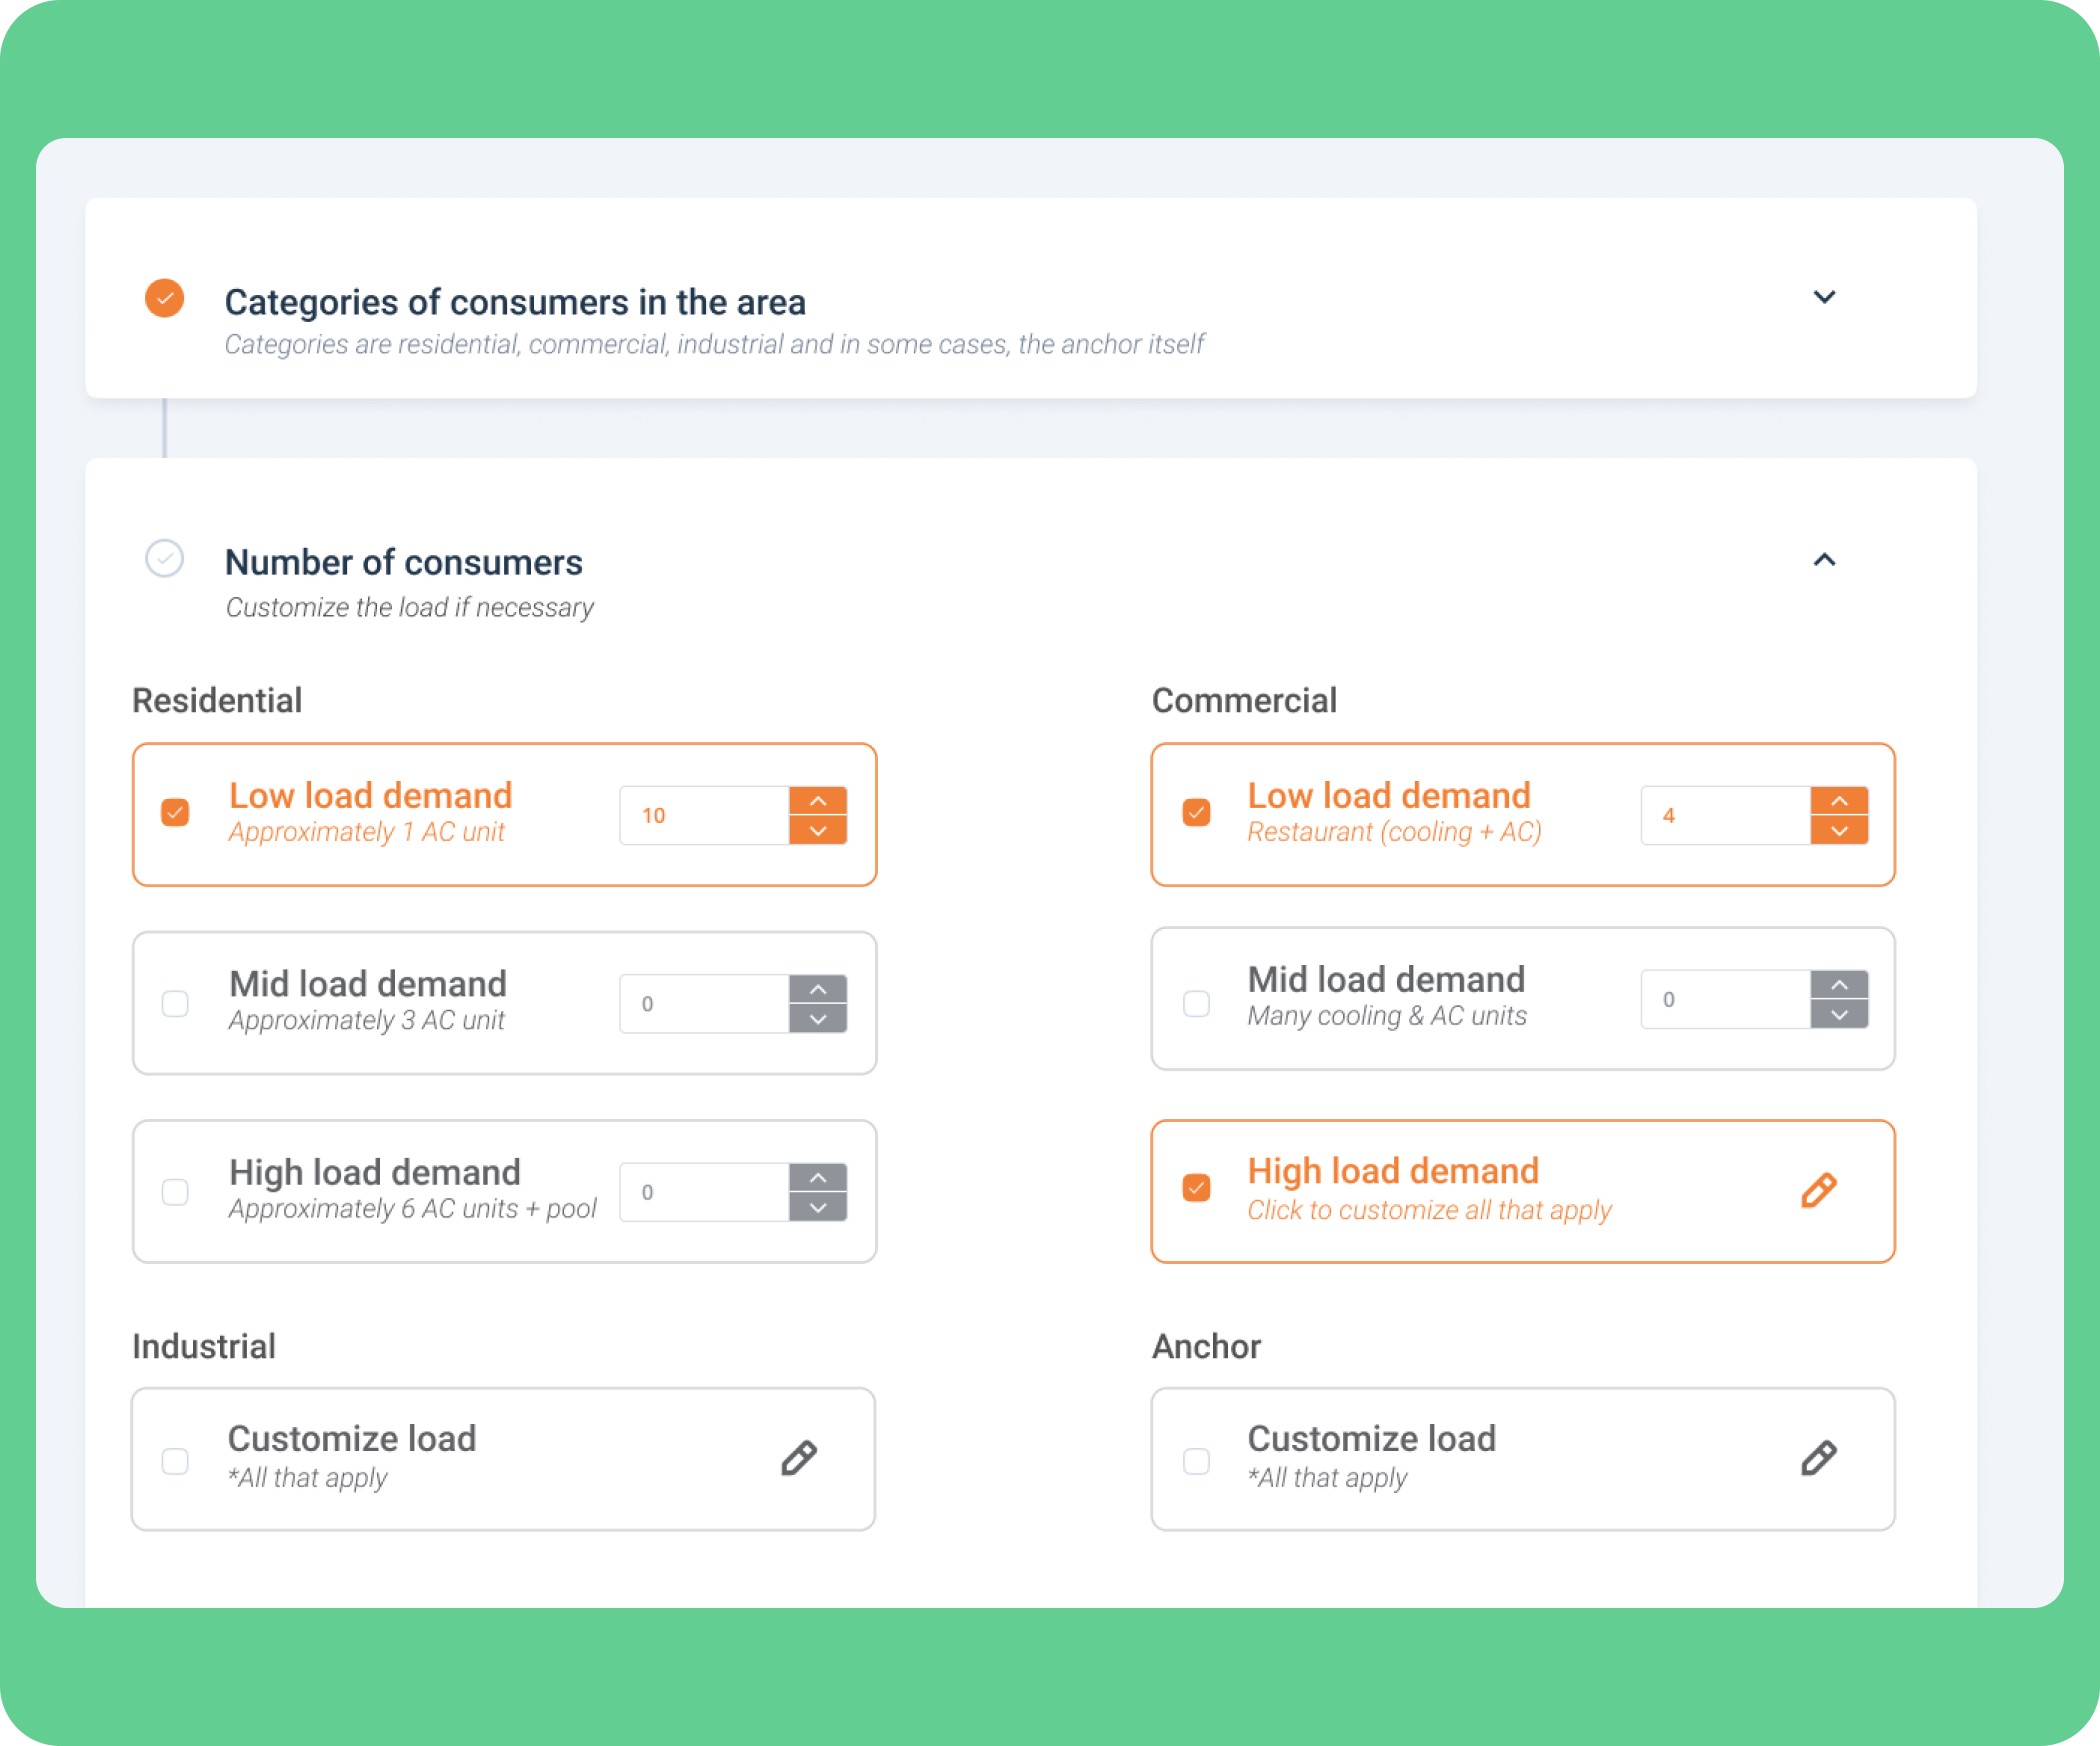Decrement Commercial Mid load demand value
This screenshot has width=2100, height=1746.
click(1839, 1014)
